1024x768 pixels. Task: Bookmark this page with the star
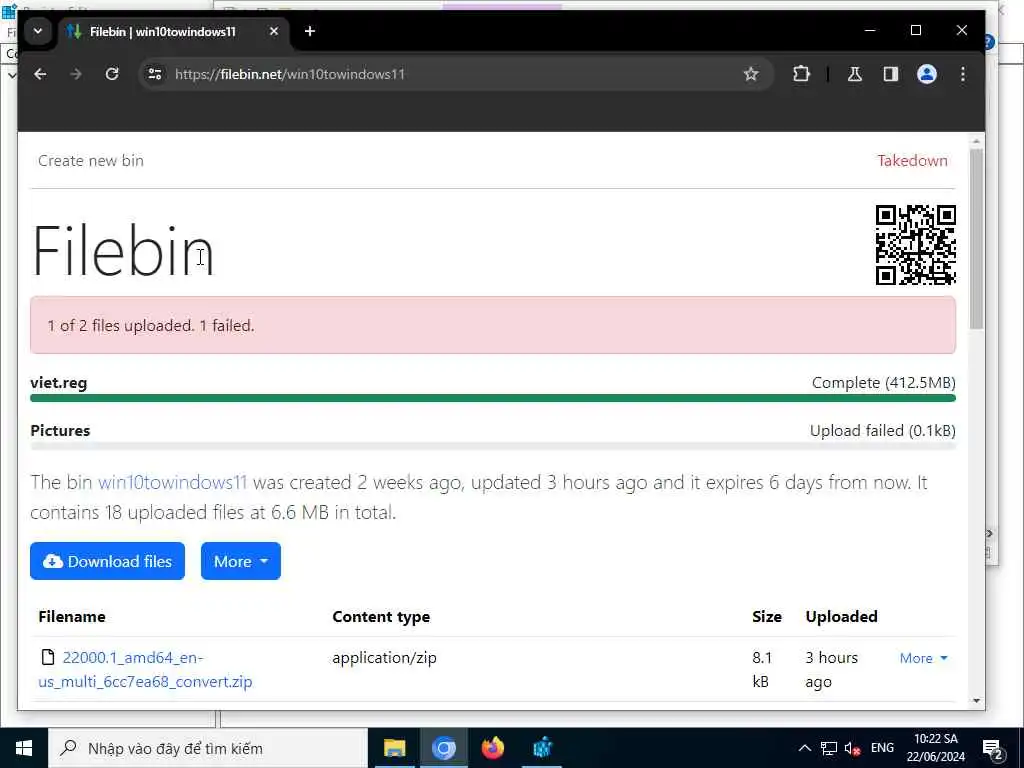(x=751, y=74)
